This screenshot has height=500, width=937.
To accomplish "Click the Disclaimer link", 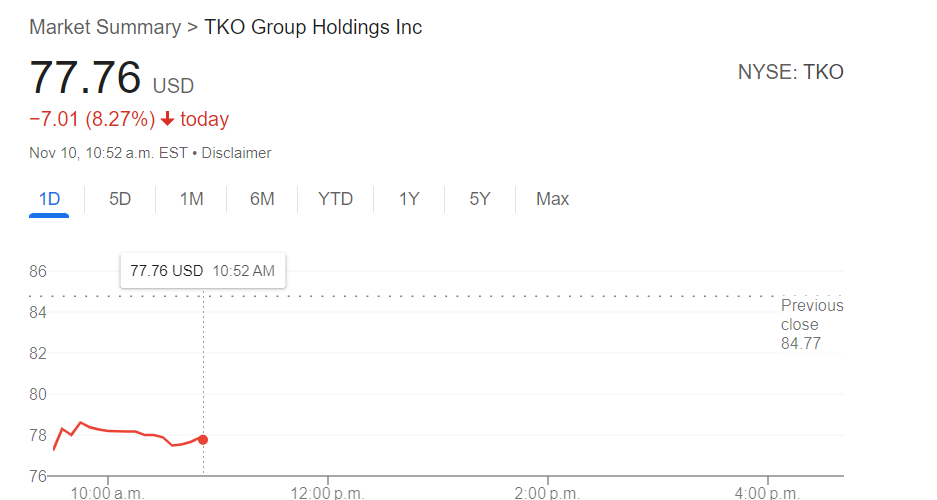I will 240,153.
